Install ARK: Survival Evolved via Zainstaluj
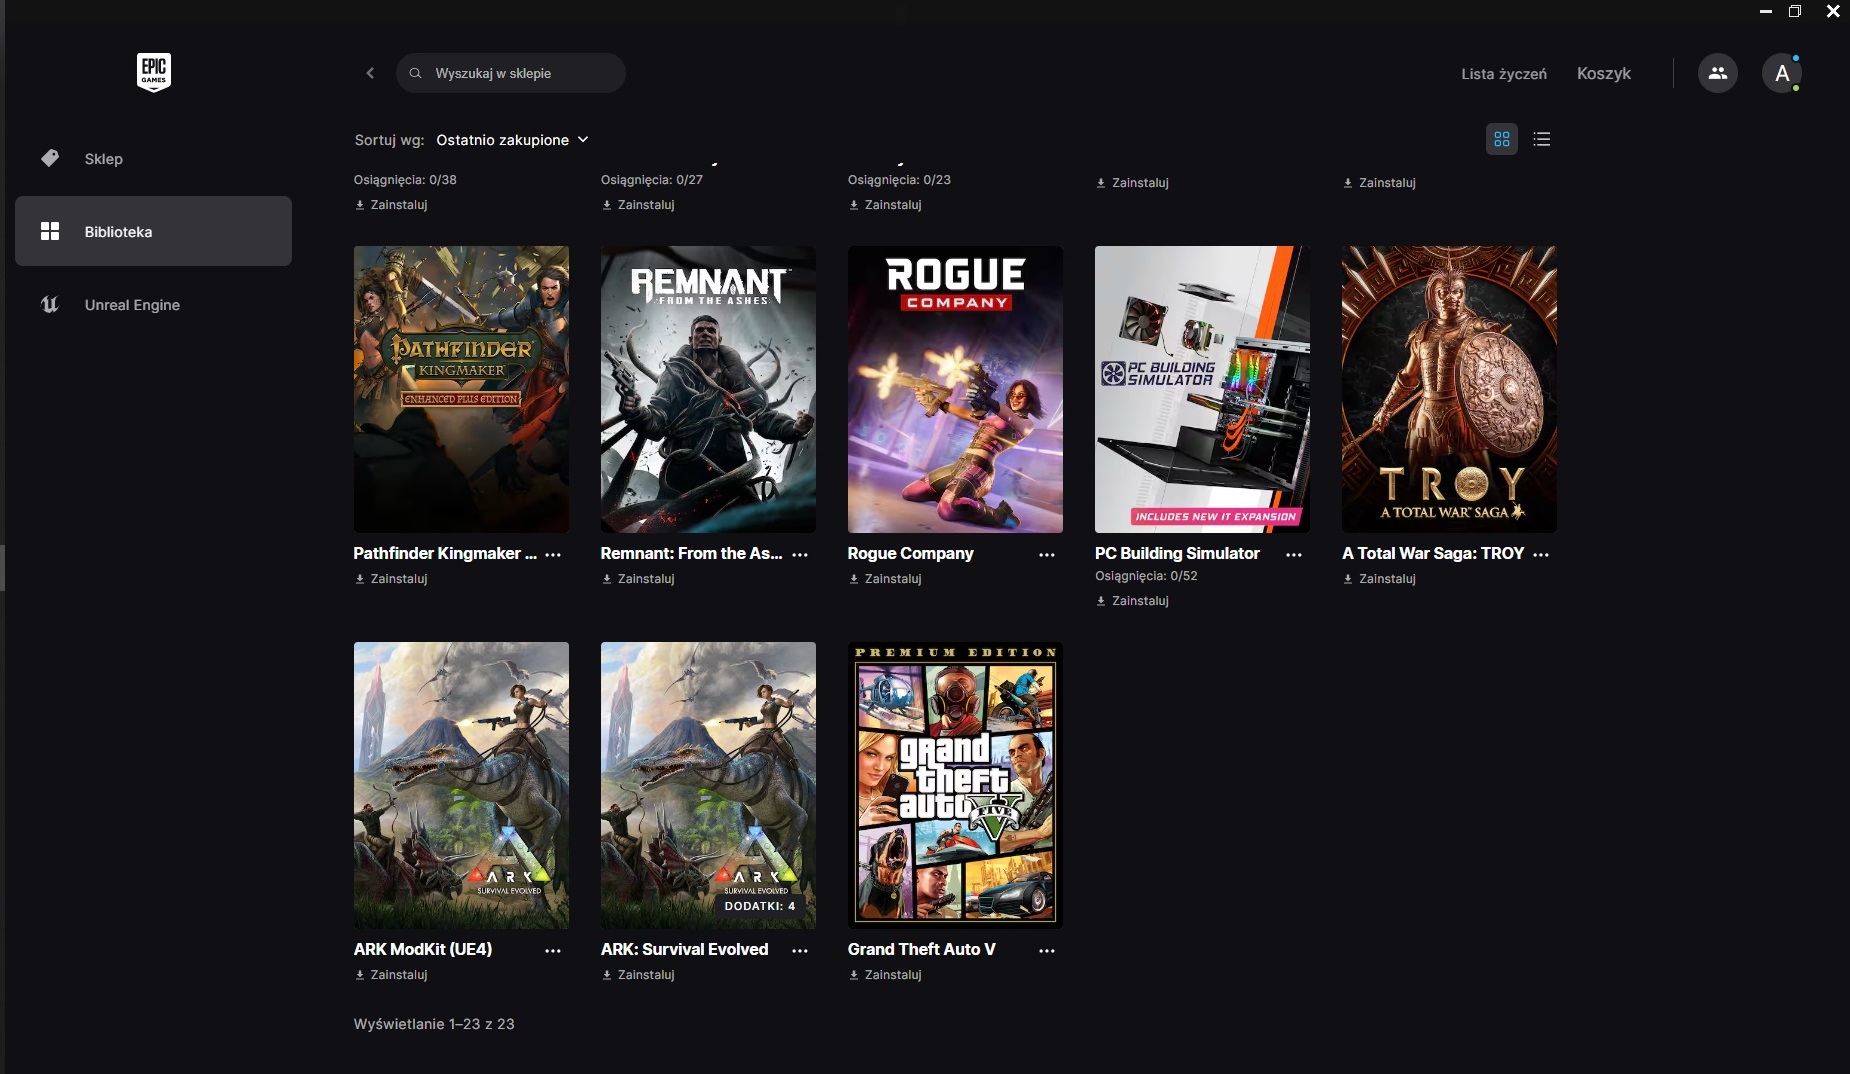Screen dimensions: 1850x1074 pos(638,975)
